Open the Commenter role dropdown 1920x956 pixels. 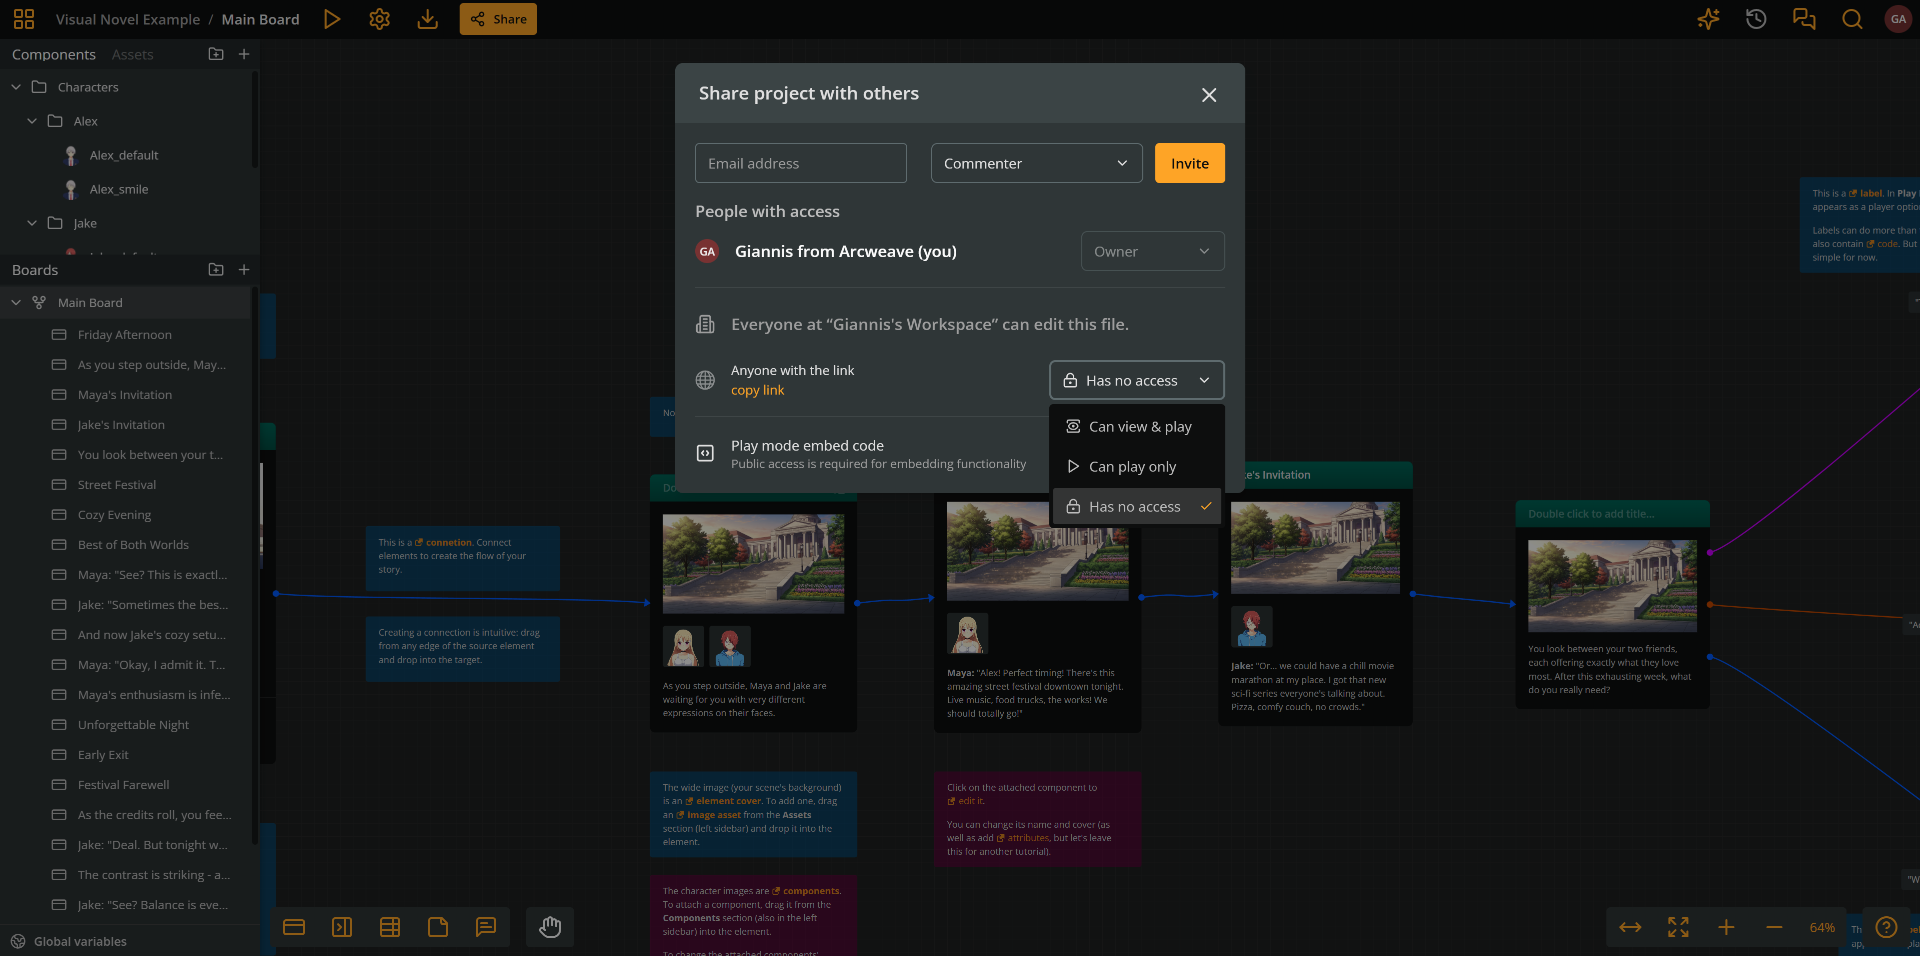[x=1036, y=163]
